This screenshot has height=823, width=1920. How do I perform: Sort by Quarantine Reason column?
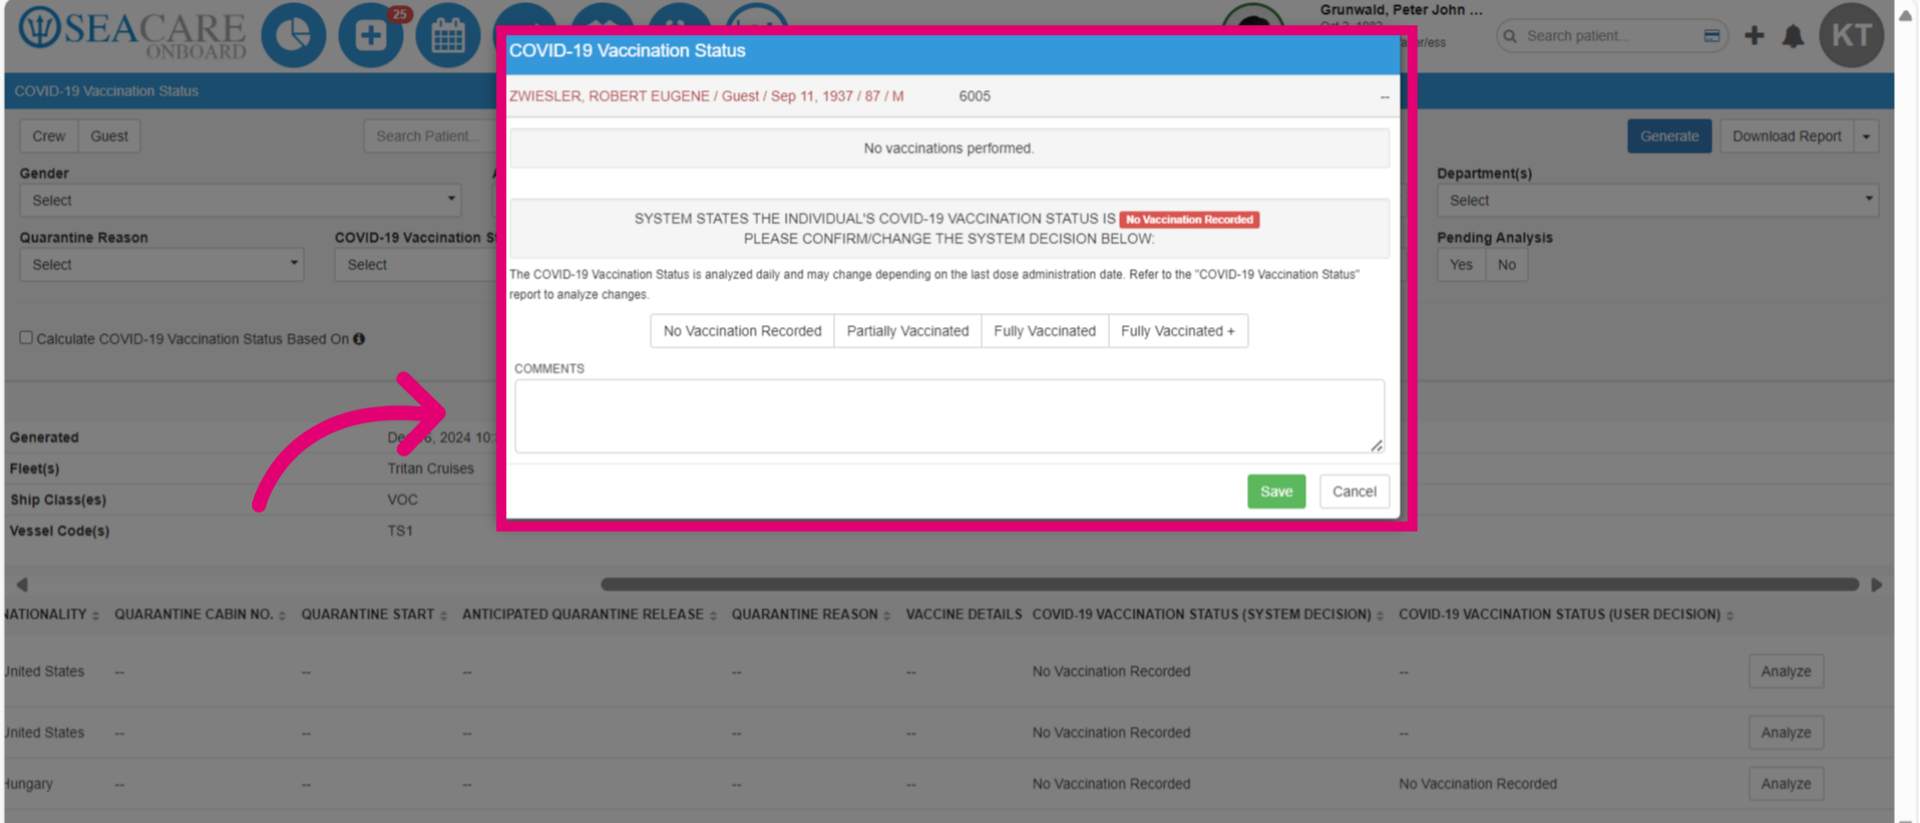coord(887,616)
